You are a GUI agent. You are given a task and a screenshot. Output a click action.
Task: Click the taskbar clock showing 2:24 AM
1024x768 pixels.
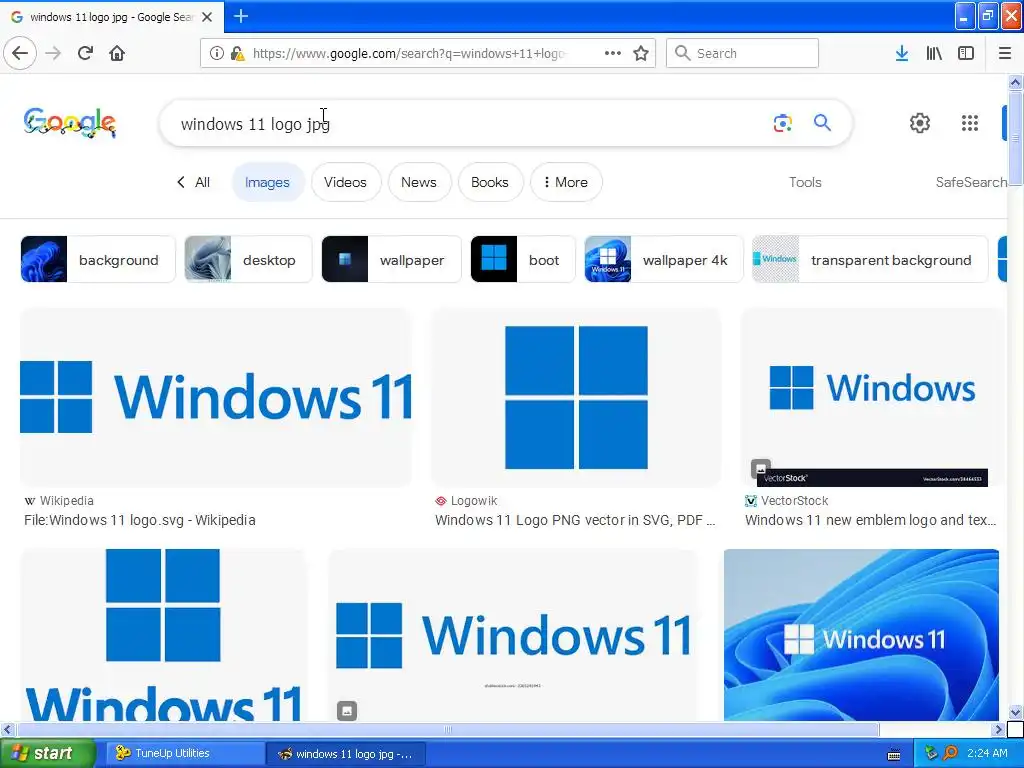(x=987, y=754)
